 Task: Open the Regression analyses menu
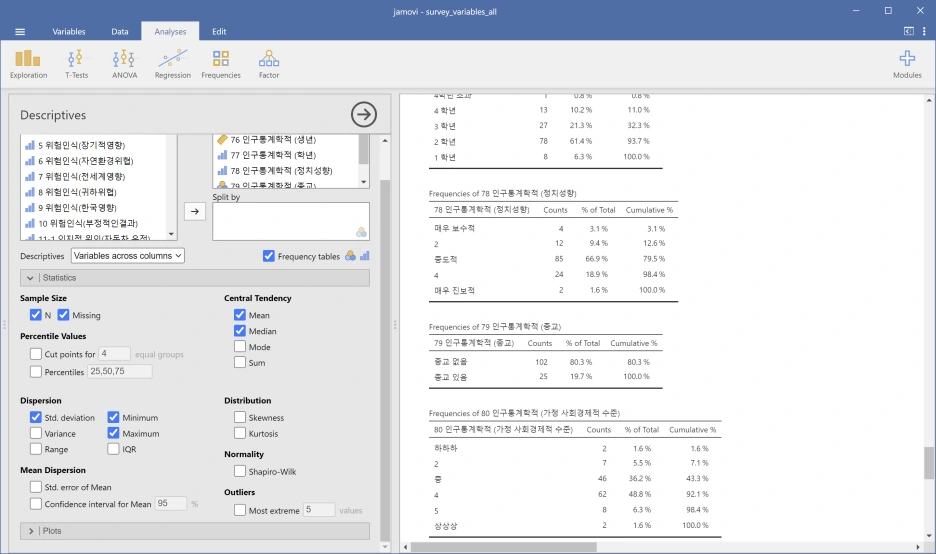tap(173, 64)
